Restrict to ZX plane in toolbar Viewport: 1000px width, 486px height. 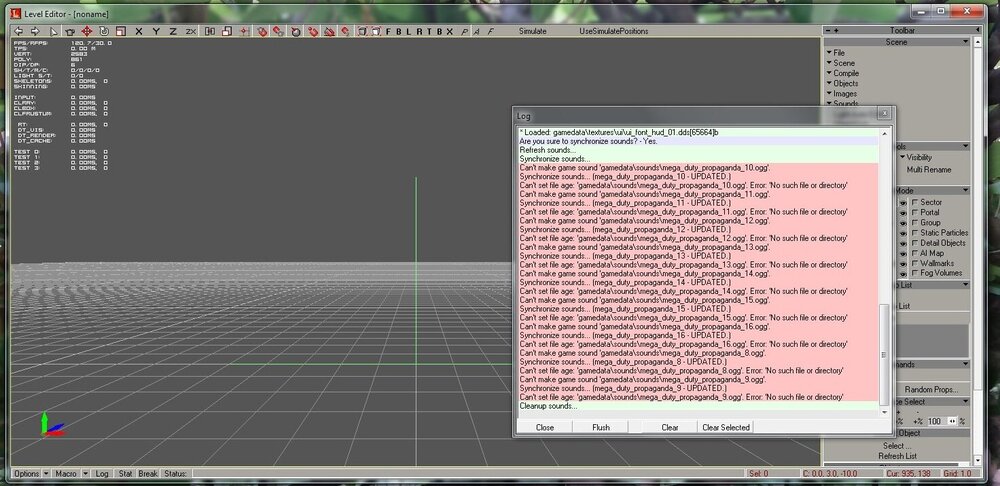(191, 31)
